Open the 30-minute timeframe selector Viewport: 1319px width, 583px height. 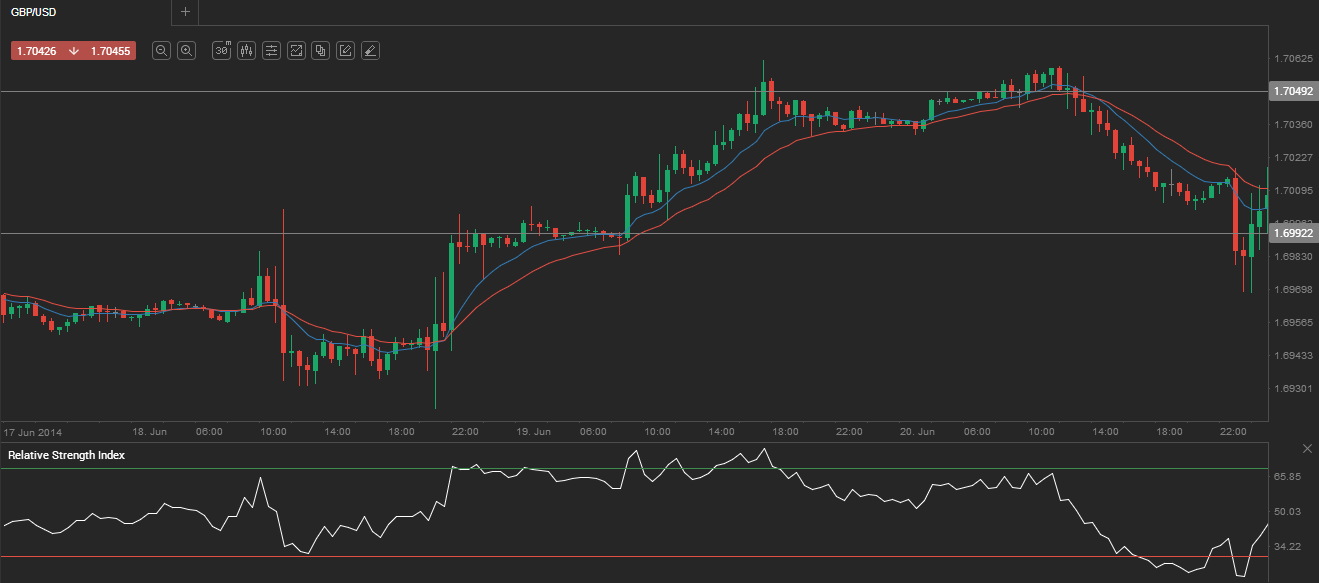[x=222, y=50]
